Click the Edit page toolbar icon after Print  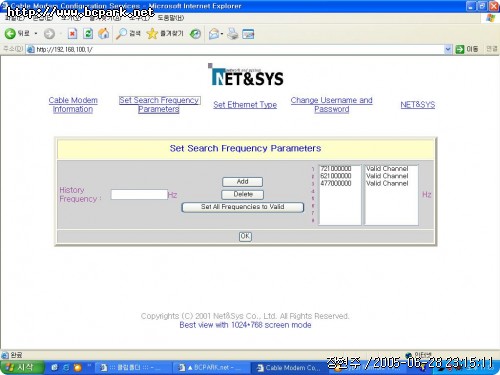248,34
